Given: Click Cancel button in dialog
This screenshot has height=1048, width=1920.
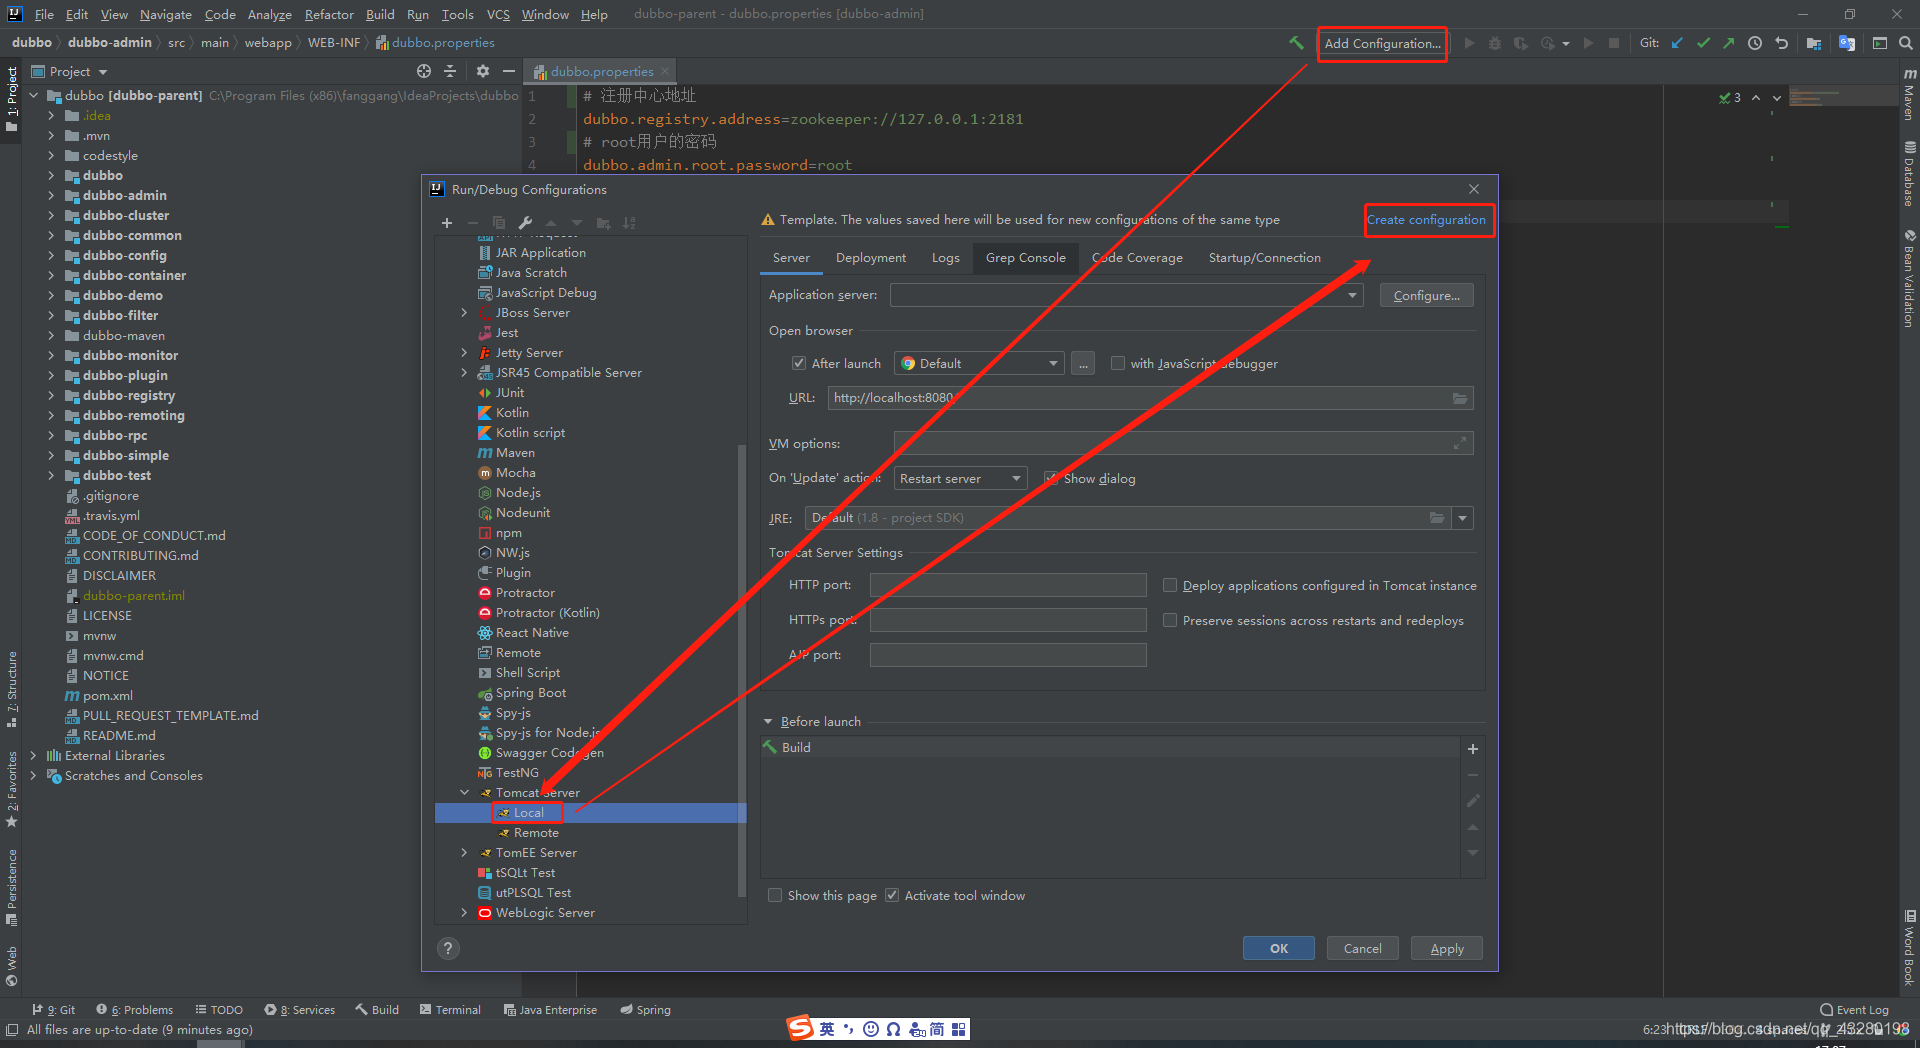Looking at the screenshot, I should (x=1362, y=949).
